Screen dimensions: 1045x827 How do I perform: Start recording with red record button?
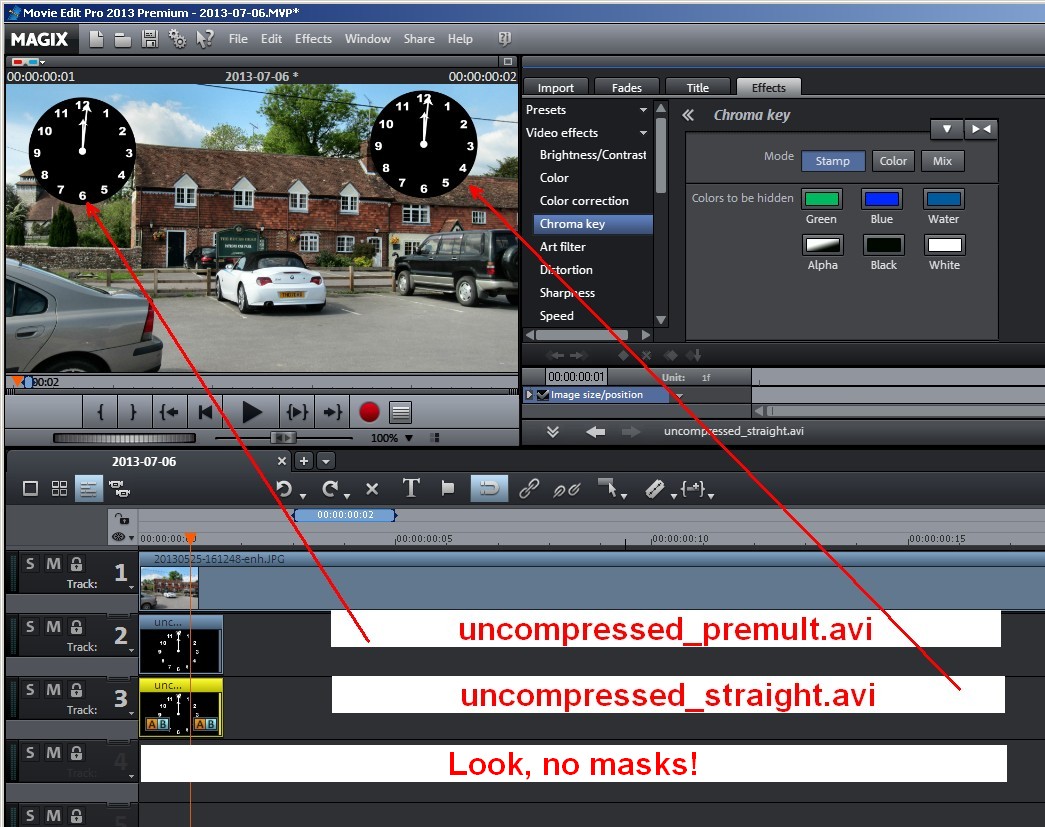(x=369, y=413)
